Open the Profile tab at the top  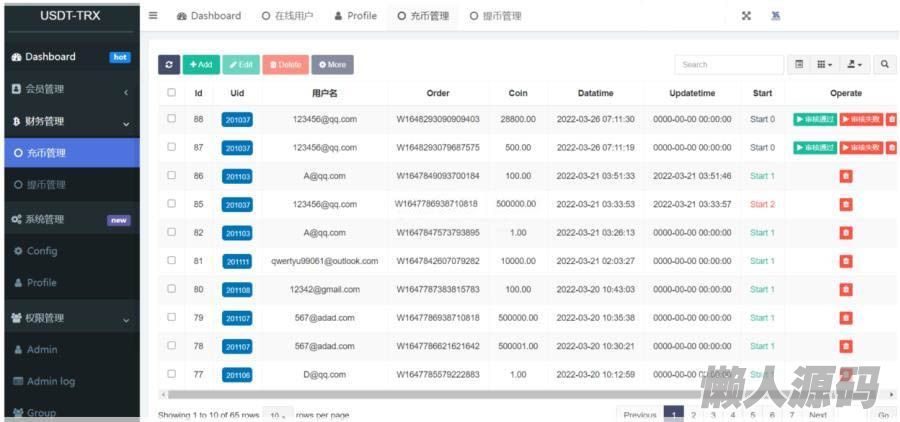pyautogui.click(x=356, y=16)
